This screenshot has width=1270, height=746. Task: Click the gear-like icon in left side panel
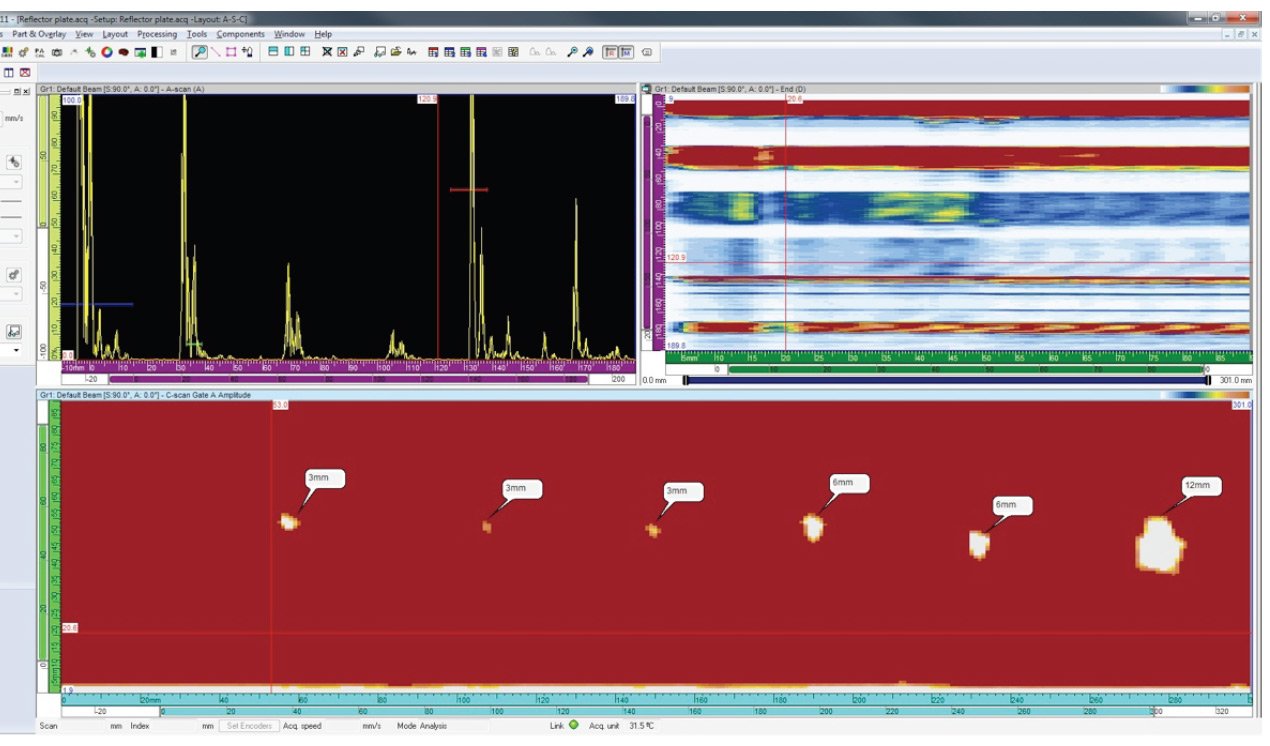[14, 274]
